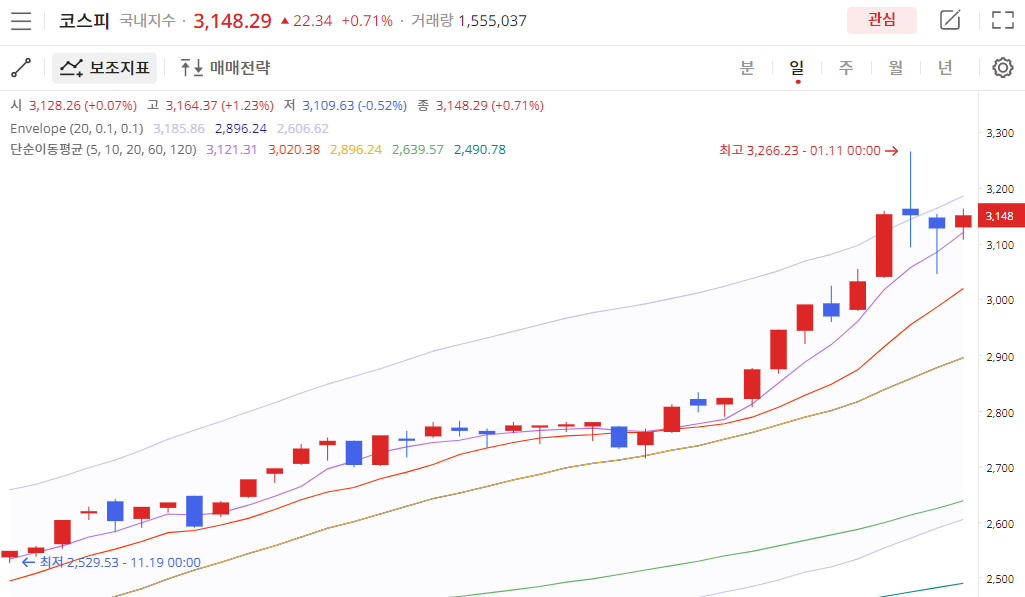The image size is (1025, 597).
Task: Expand chart to fullscreen
Action: 1002,20
